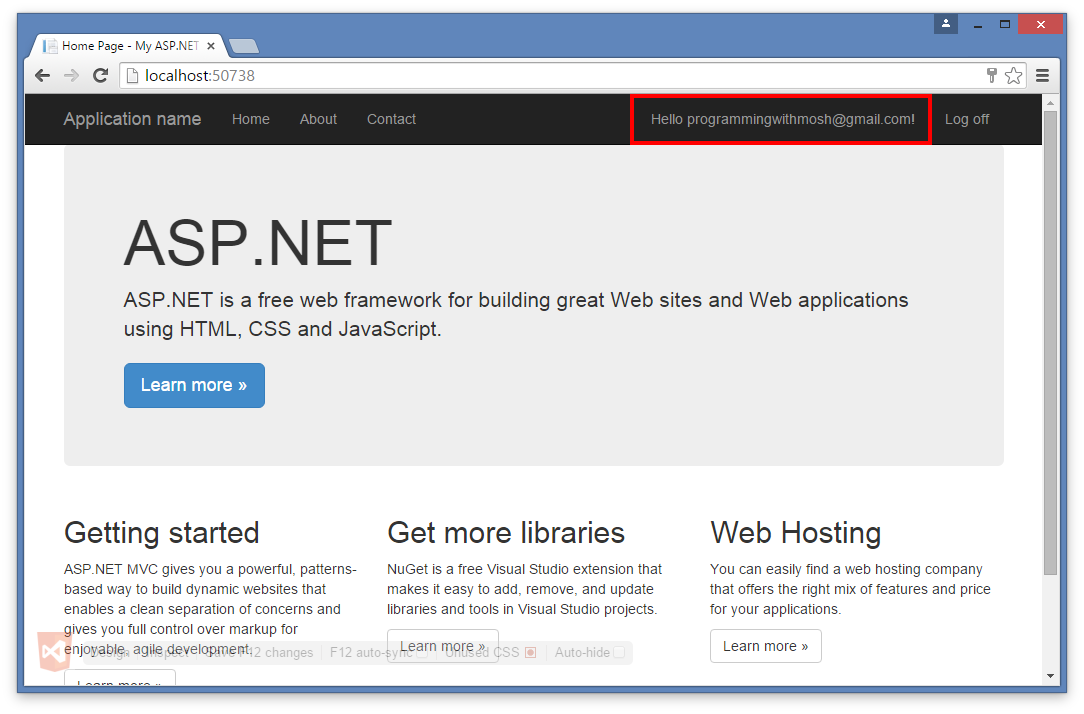Reload the page with the refresh icon
Screen dimensions: 1084x714
(x=100, y=75)
